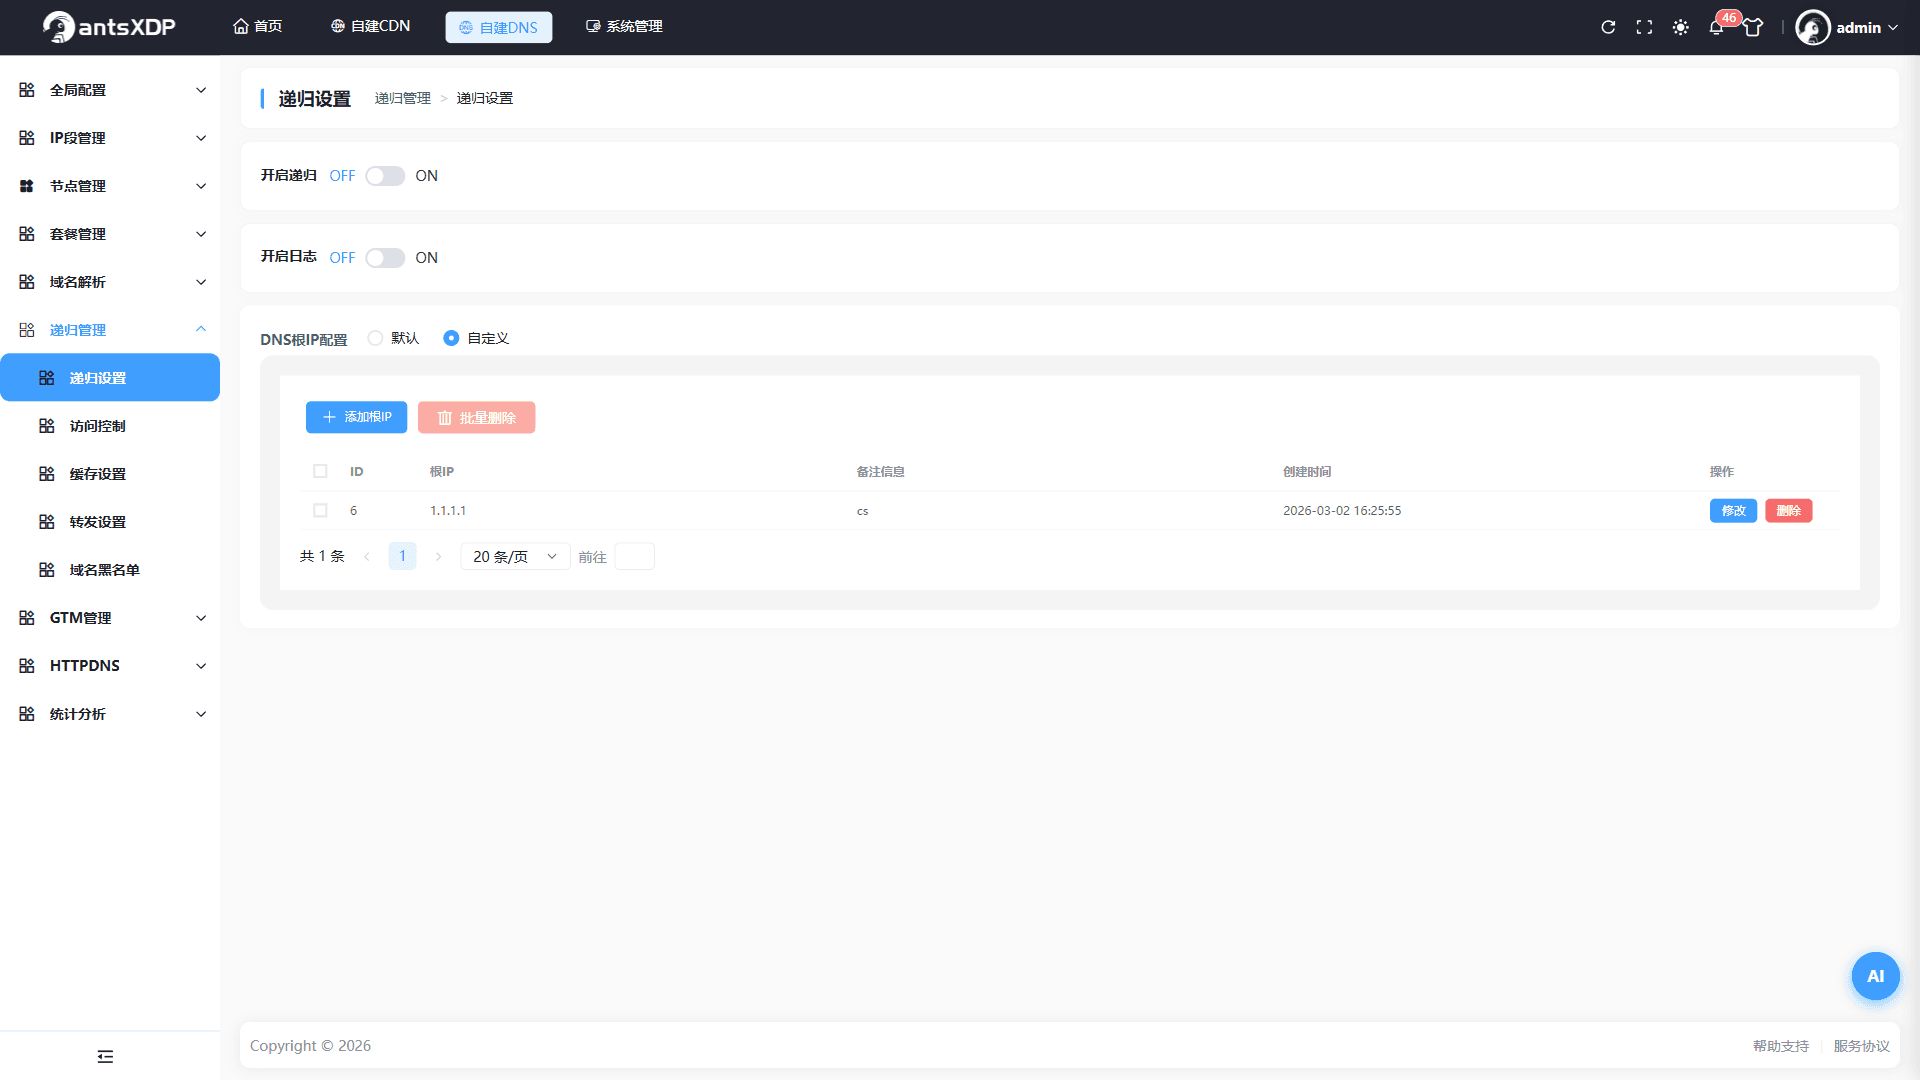Collapse the 递归管理 menu
The height and width of the screenshot is (1080, 1920).
(x=110, y=330)
